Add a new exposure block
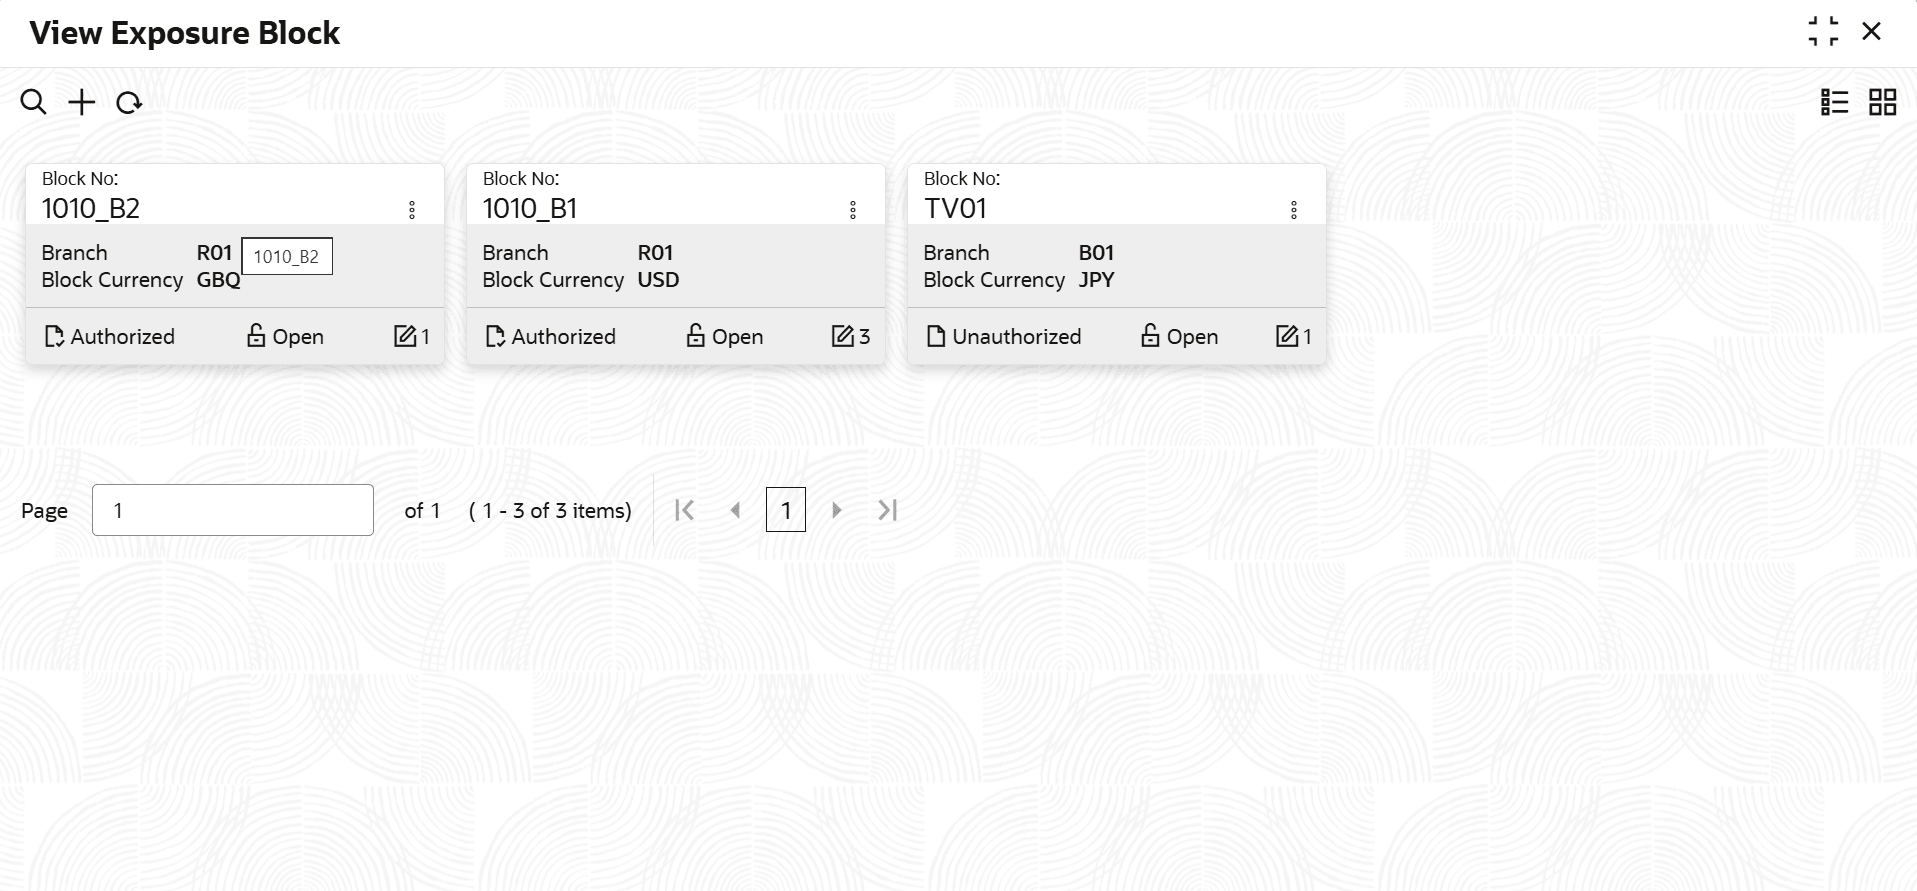This screenshot has height=891, width=1917. coord(82,102)
